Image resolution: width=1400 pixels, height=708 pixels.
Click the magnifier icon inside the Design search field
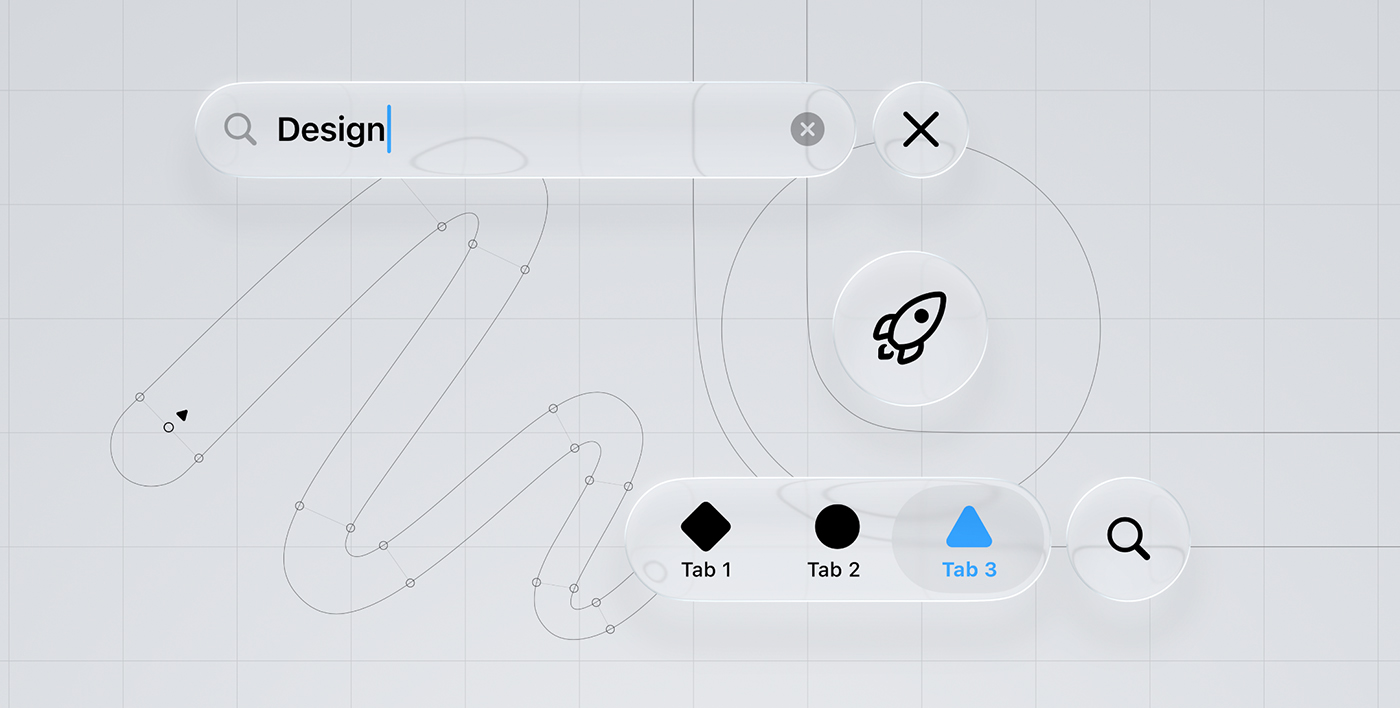tap(240, 129)
